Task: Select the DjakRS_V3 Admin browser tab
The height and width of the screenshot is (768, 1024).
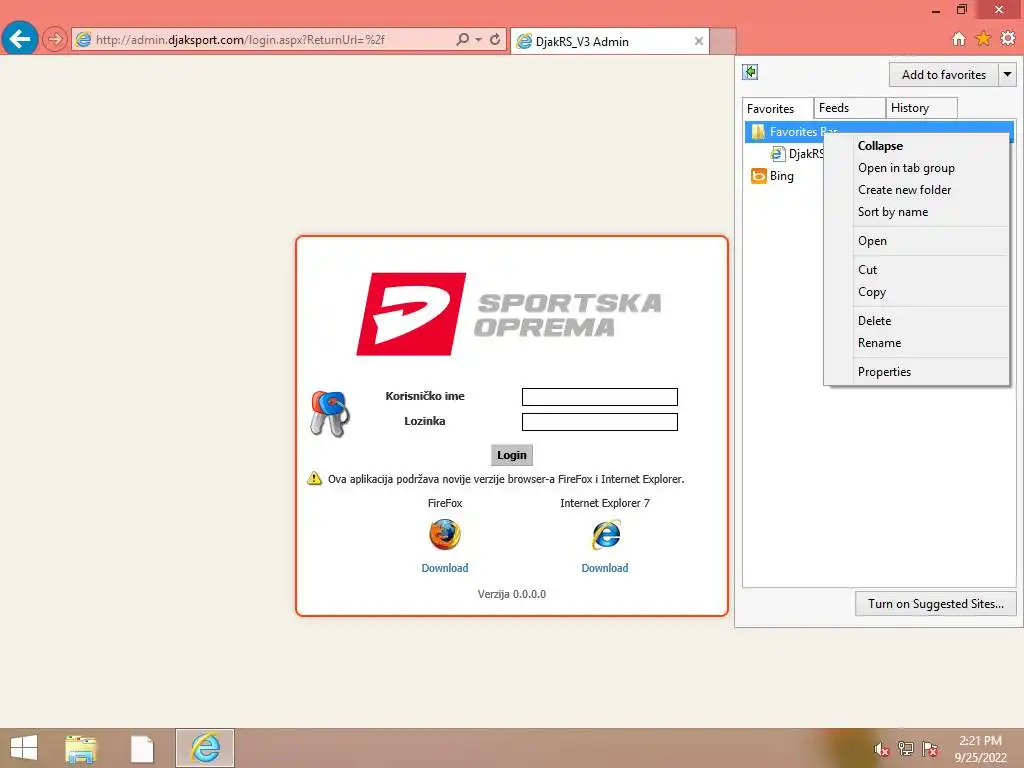Action: [x=610, y=41]
